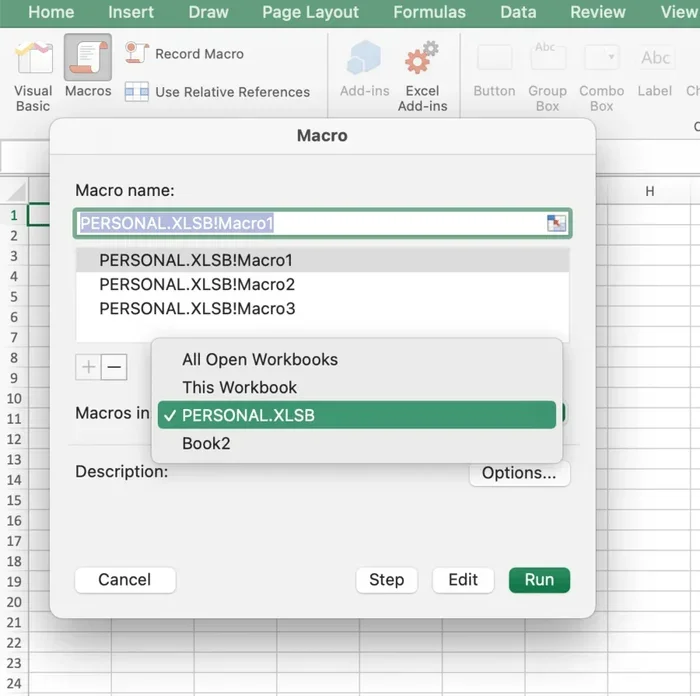Open macro Options button
This screenshot has width=700, height=696.
point(519,472)
